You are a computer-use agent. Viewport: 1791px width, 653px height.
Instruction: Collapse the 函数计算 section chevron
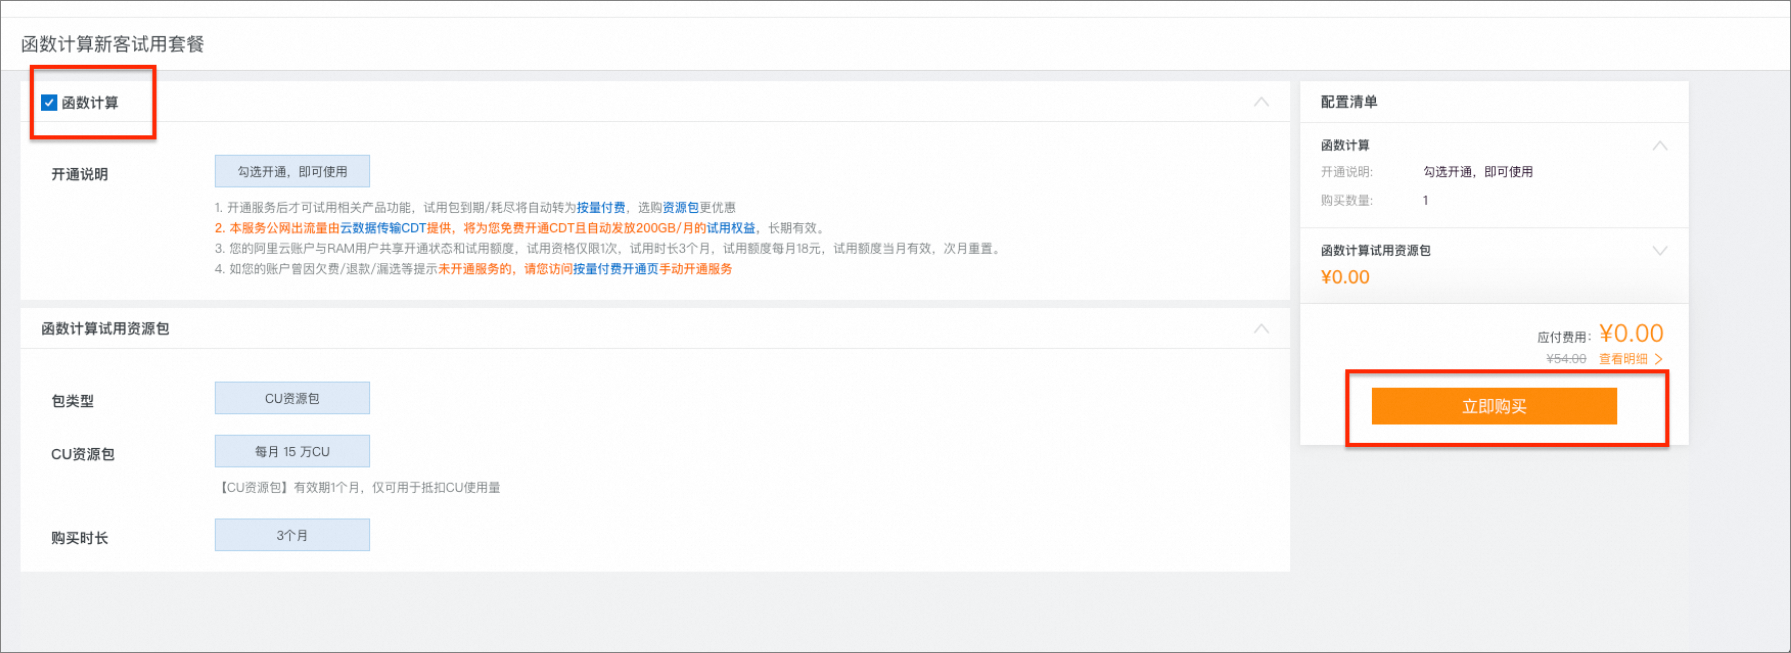tap(1261, 102)
